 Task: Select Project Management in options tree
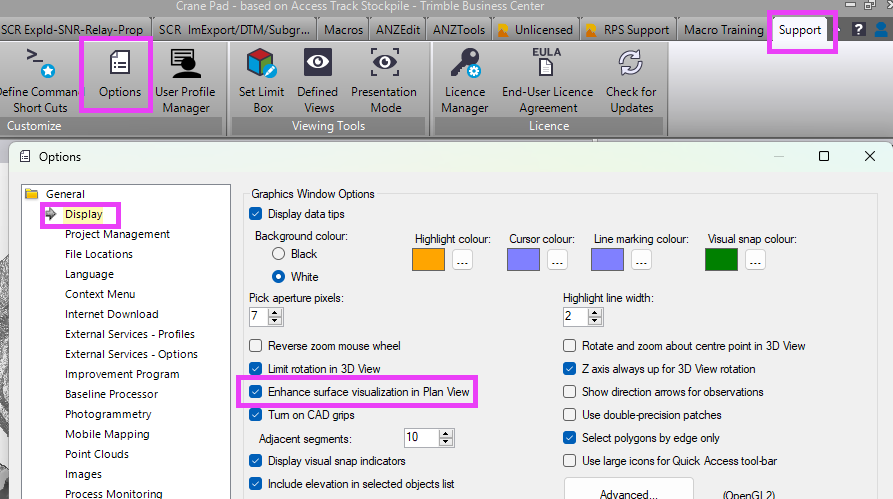pos(117,234)
